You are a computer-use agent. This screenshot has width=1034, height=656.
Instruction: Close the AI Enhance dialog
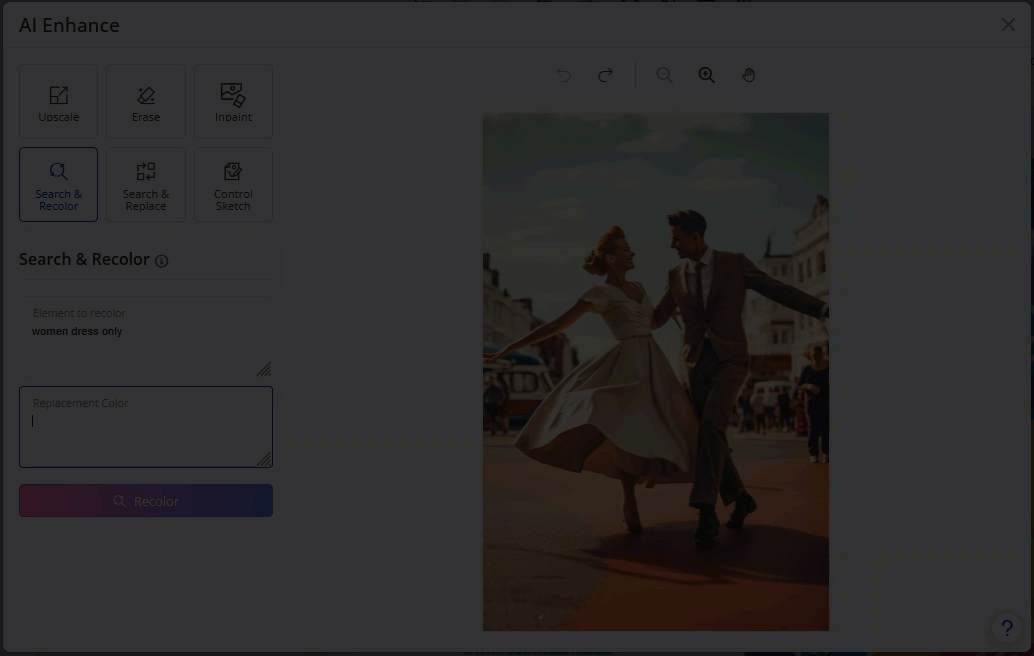point(1008,25)
